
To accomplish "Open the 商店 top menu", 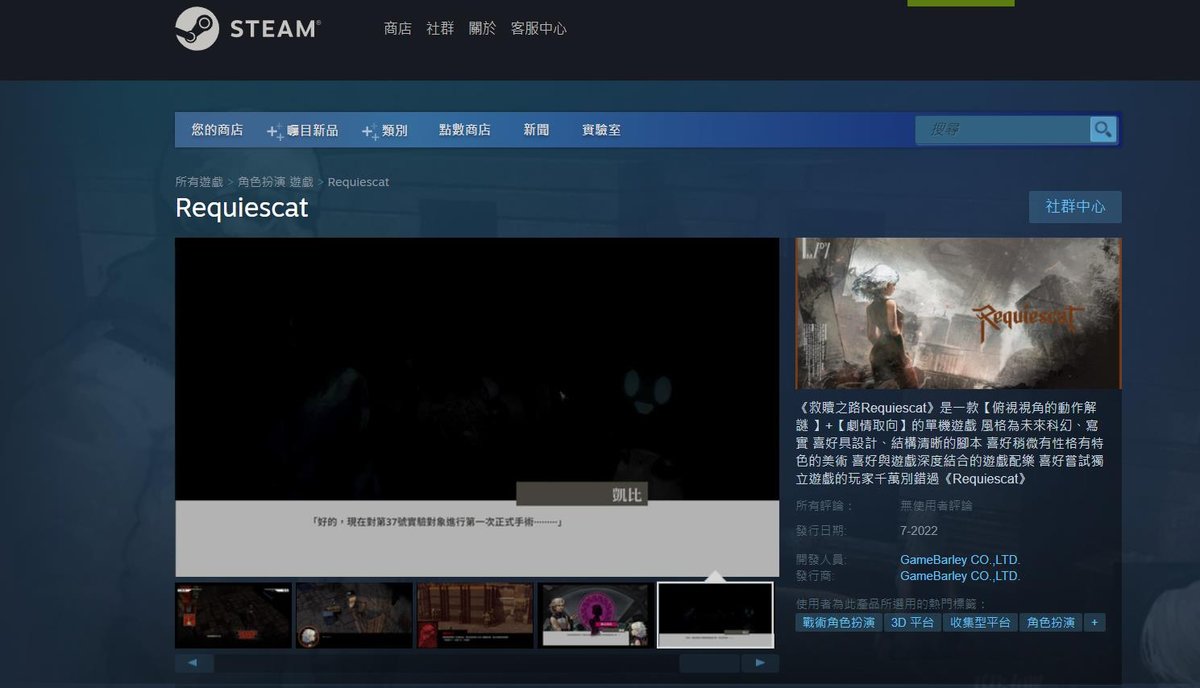I will tap(398, 28).
